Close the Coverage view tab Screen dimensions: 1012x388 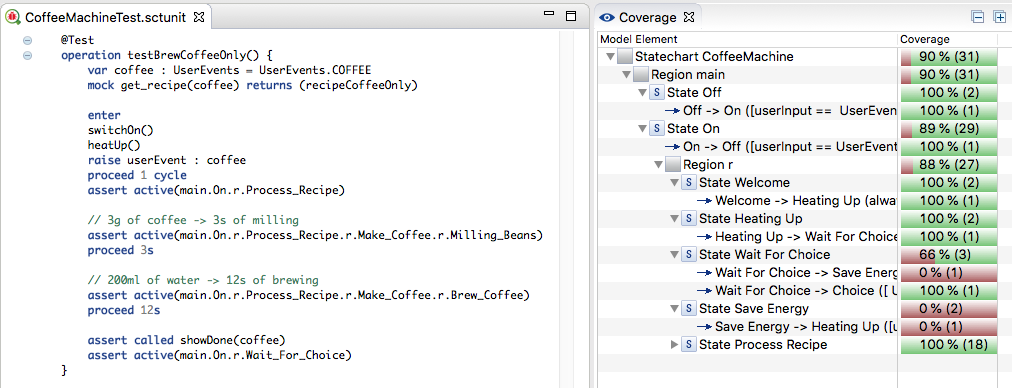pyautogui.click(x=689, y=17)
